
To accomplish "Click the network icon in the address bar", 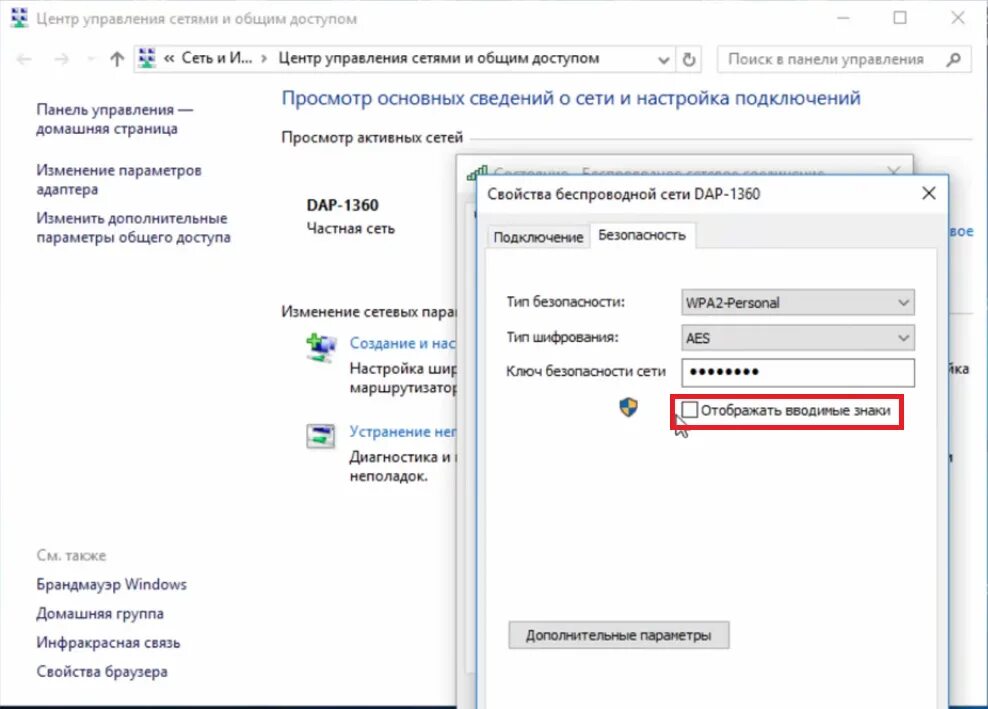I will pos(147,58).
